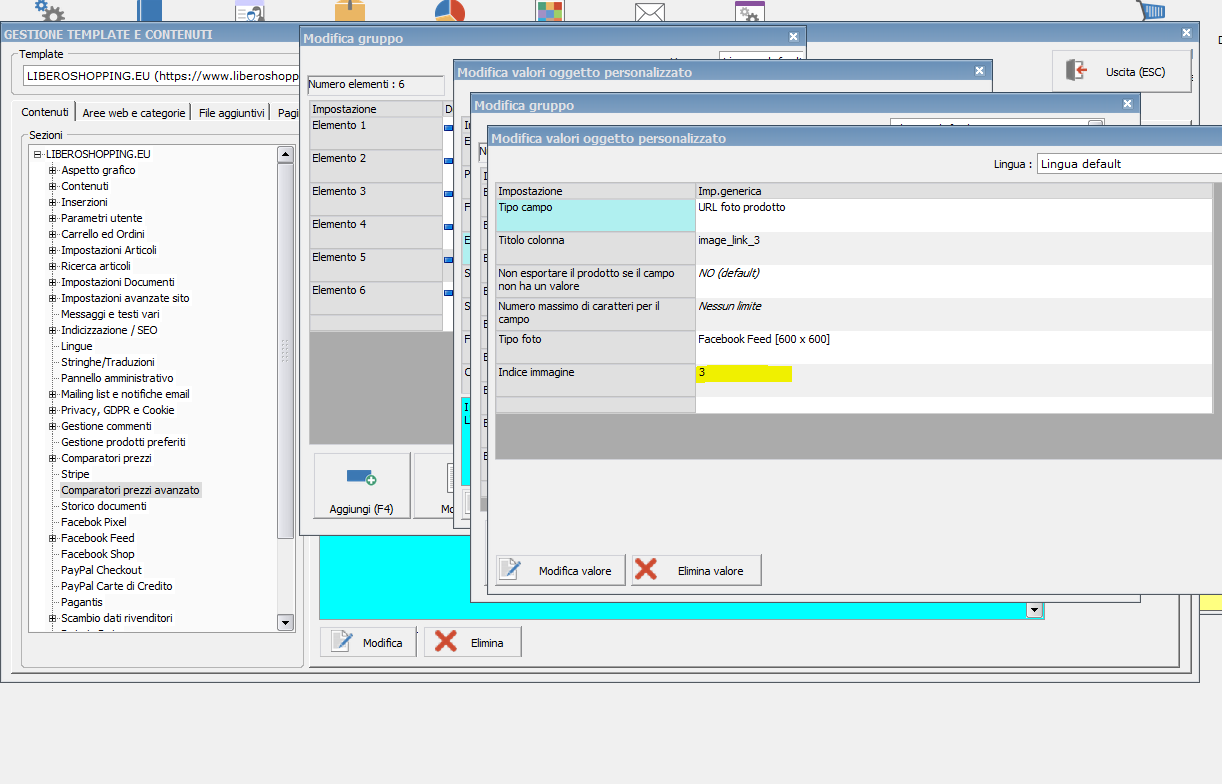The height and width of the screenshot is (784, 1222).
Task: Expand the Inserzioni node
Action: click(53, 202)
